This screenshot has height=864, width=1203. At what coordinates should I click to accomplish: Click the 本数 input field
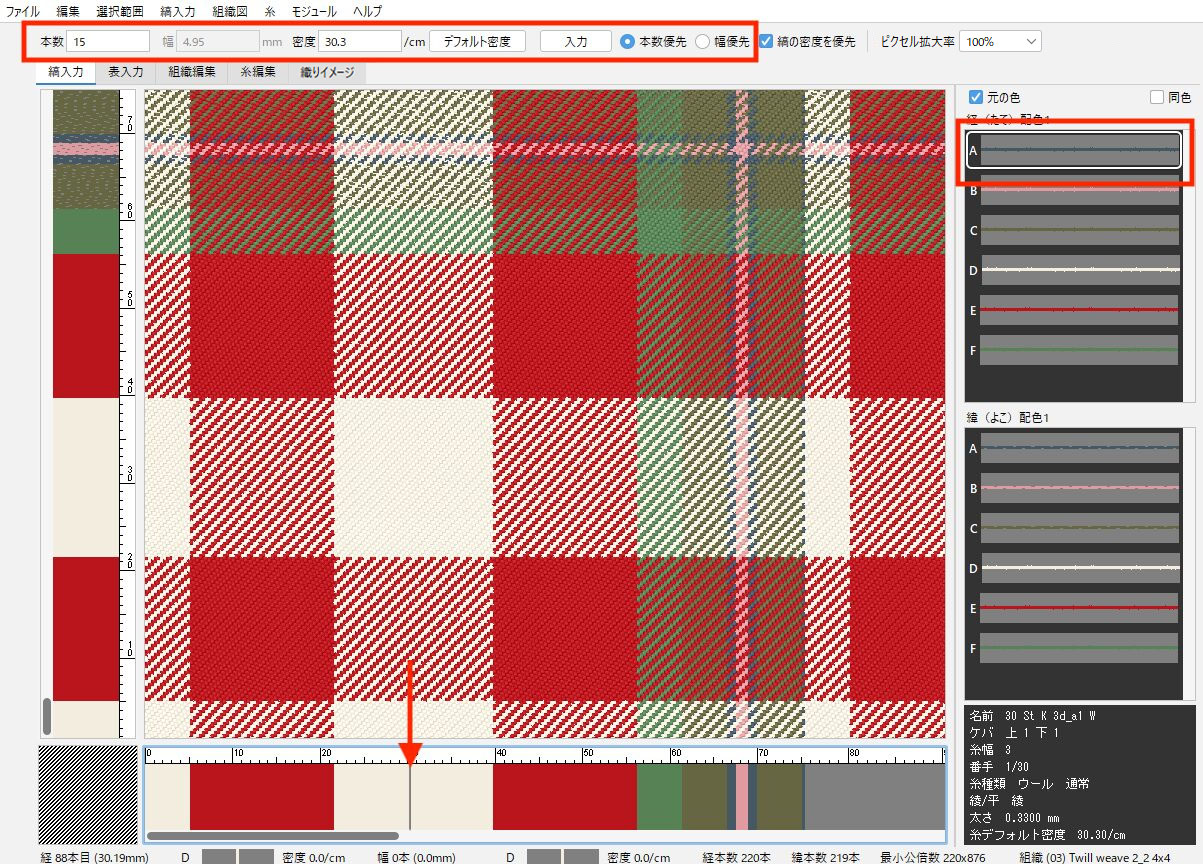click(x=109, y=42)
